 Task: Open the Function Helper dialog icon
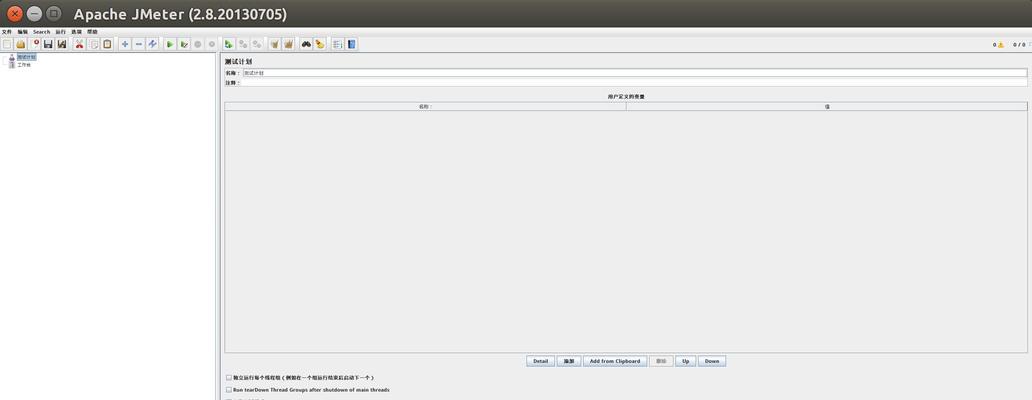338,44
